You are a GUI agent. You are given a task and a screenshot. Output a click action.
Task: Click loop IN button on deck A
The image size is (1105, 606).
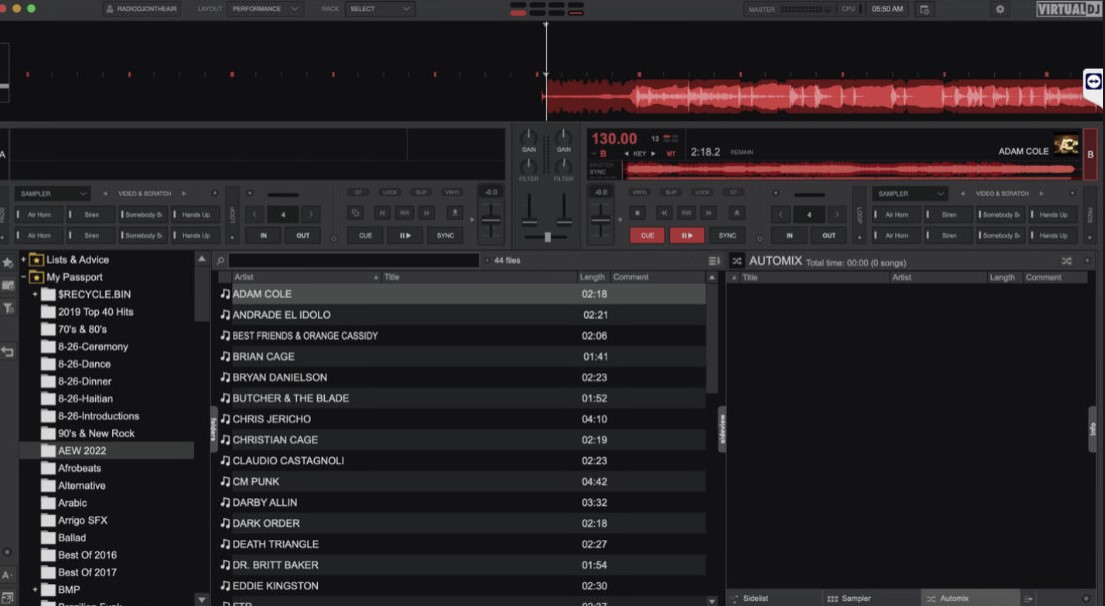pyautogui.click(x=264, y=235)
